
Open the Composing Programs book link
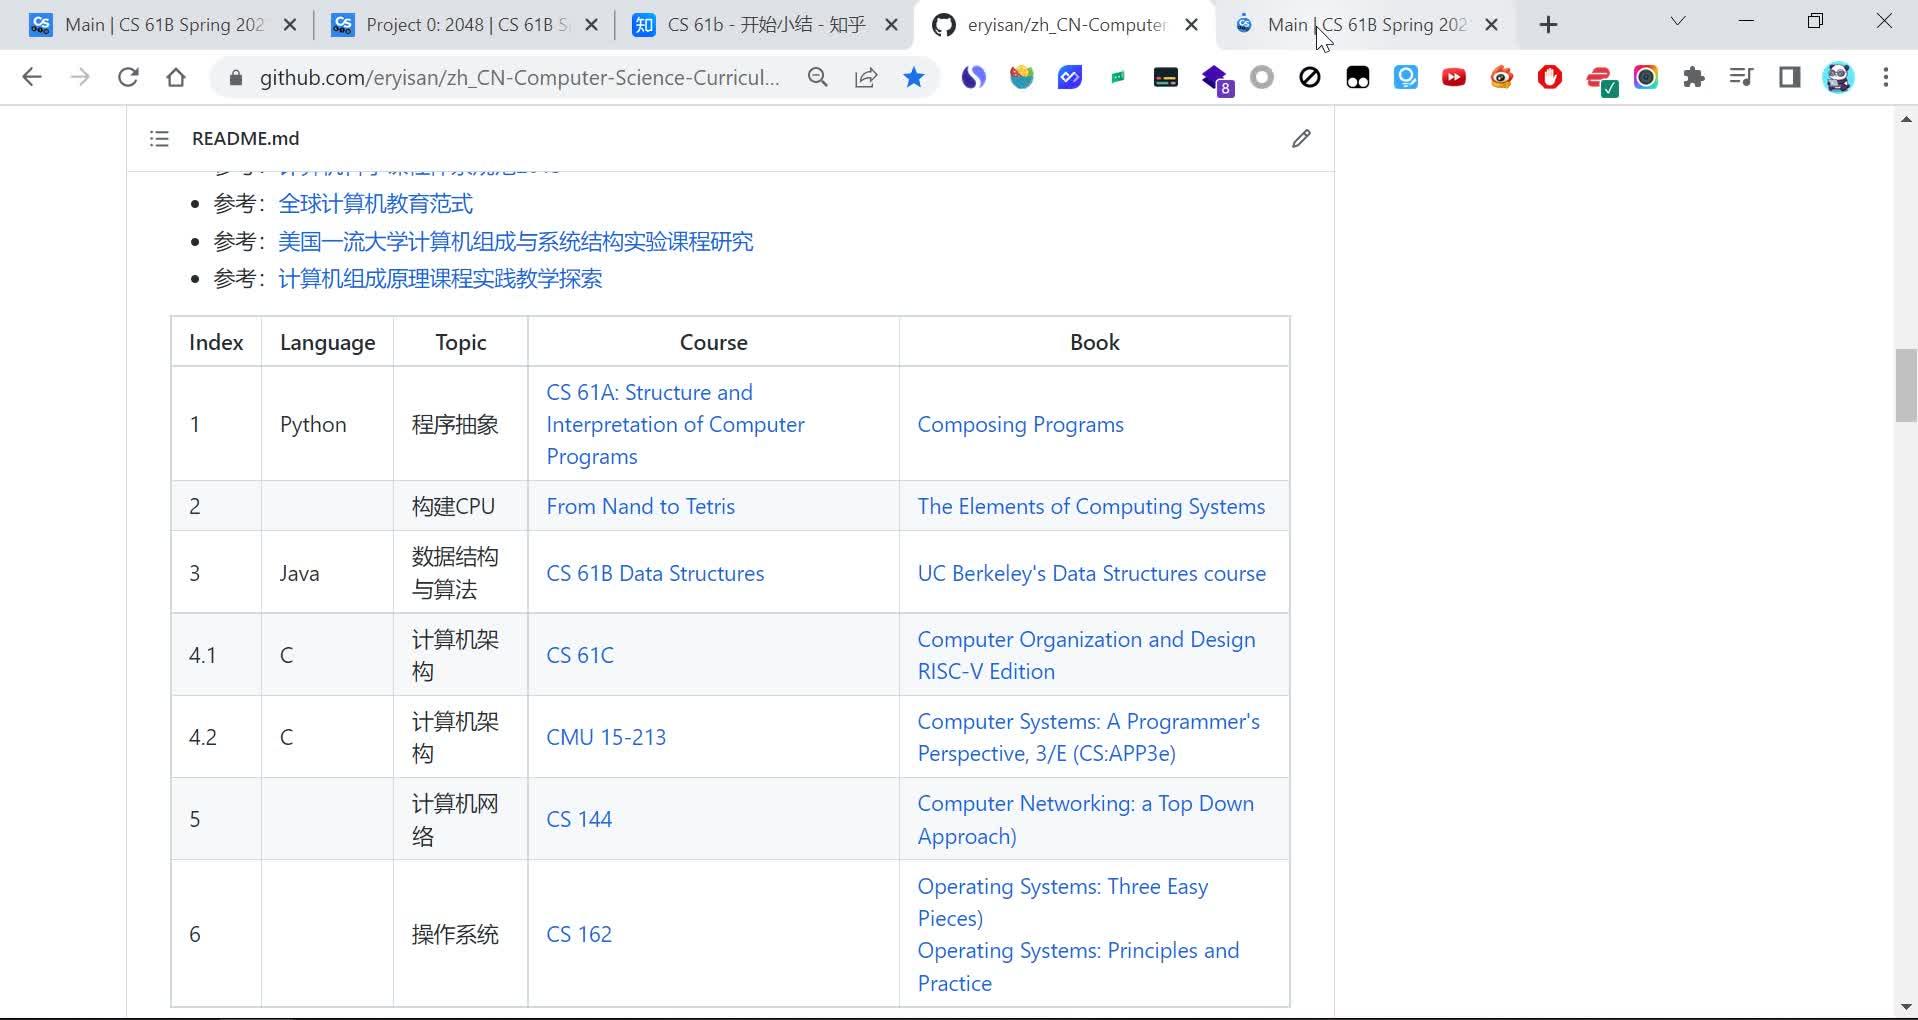coord(1020,424)
